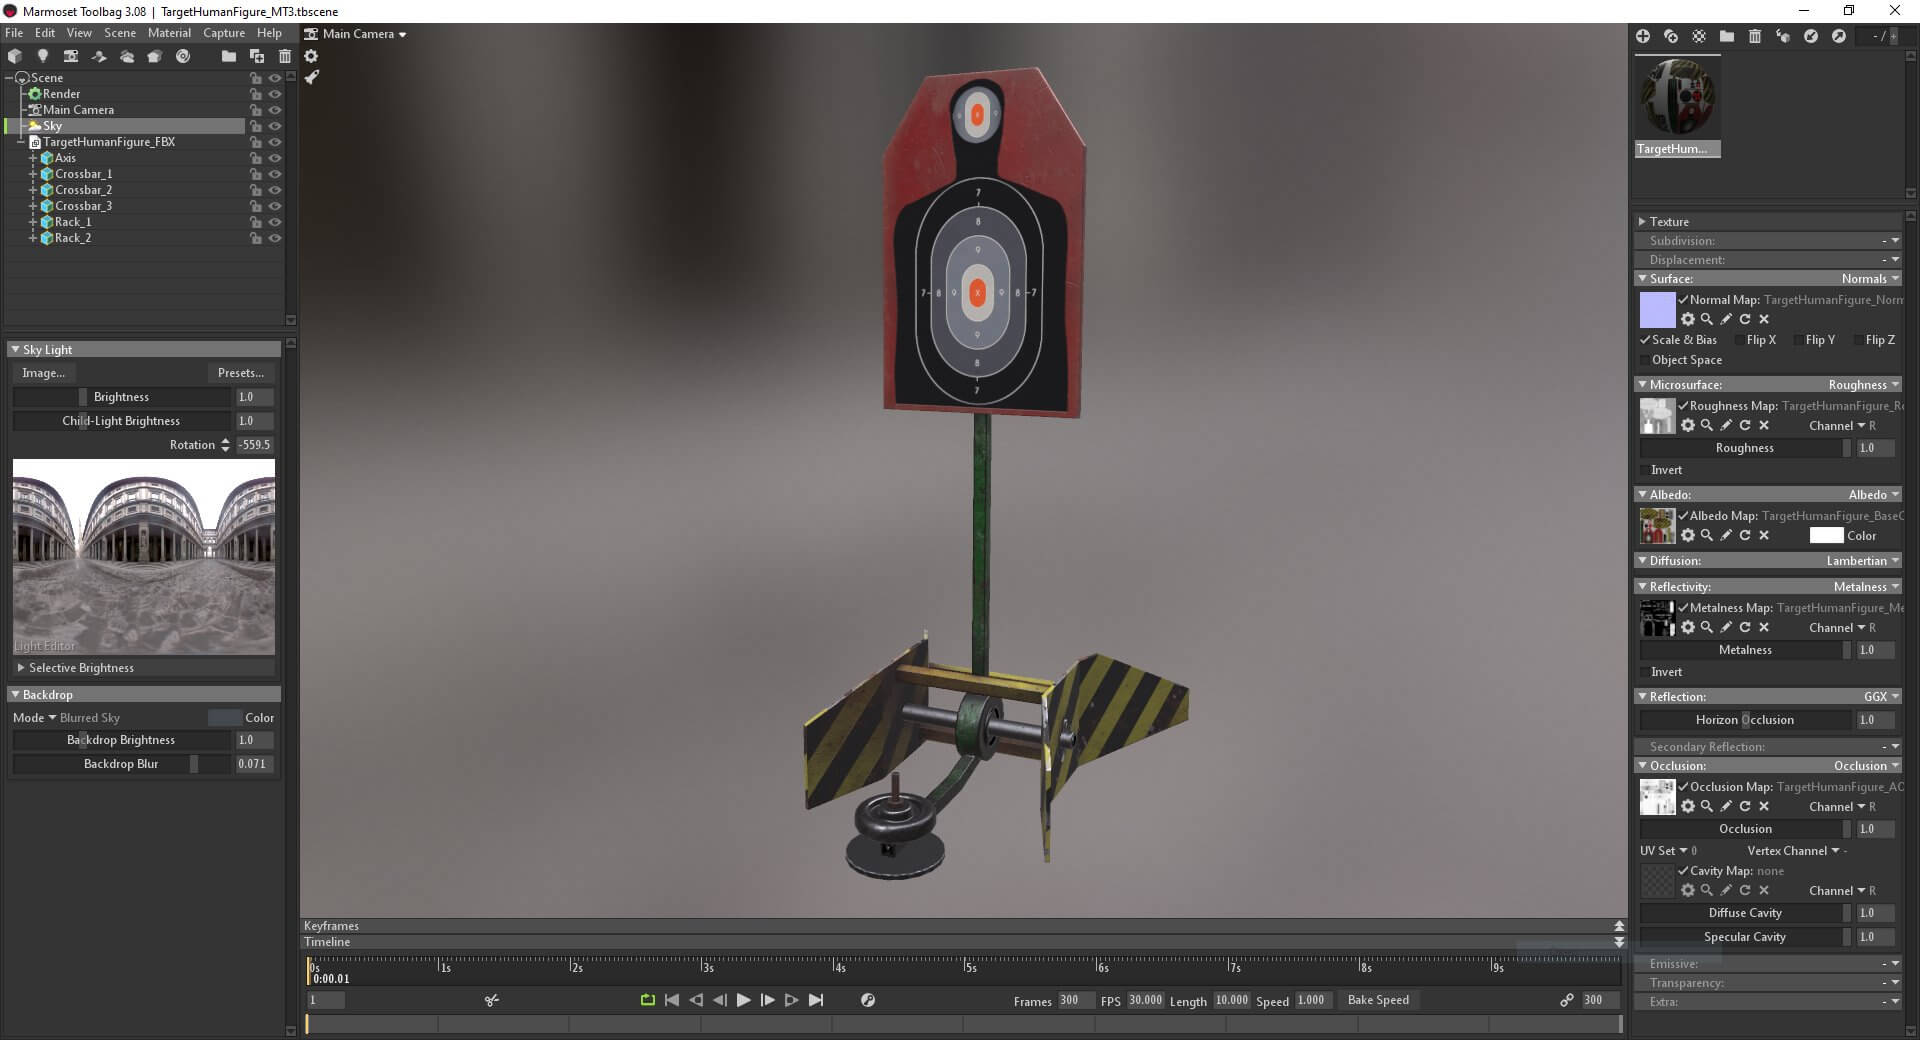The width and height of the screenshot is (1920, 1040).
Task: Expand the Axis tree node
Action: point(33,158)
